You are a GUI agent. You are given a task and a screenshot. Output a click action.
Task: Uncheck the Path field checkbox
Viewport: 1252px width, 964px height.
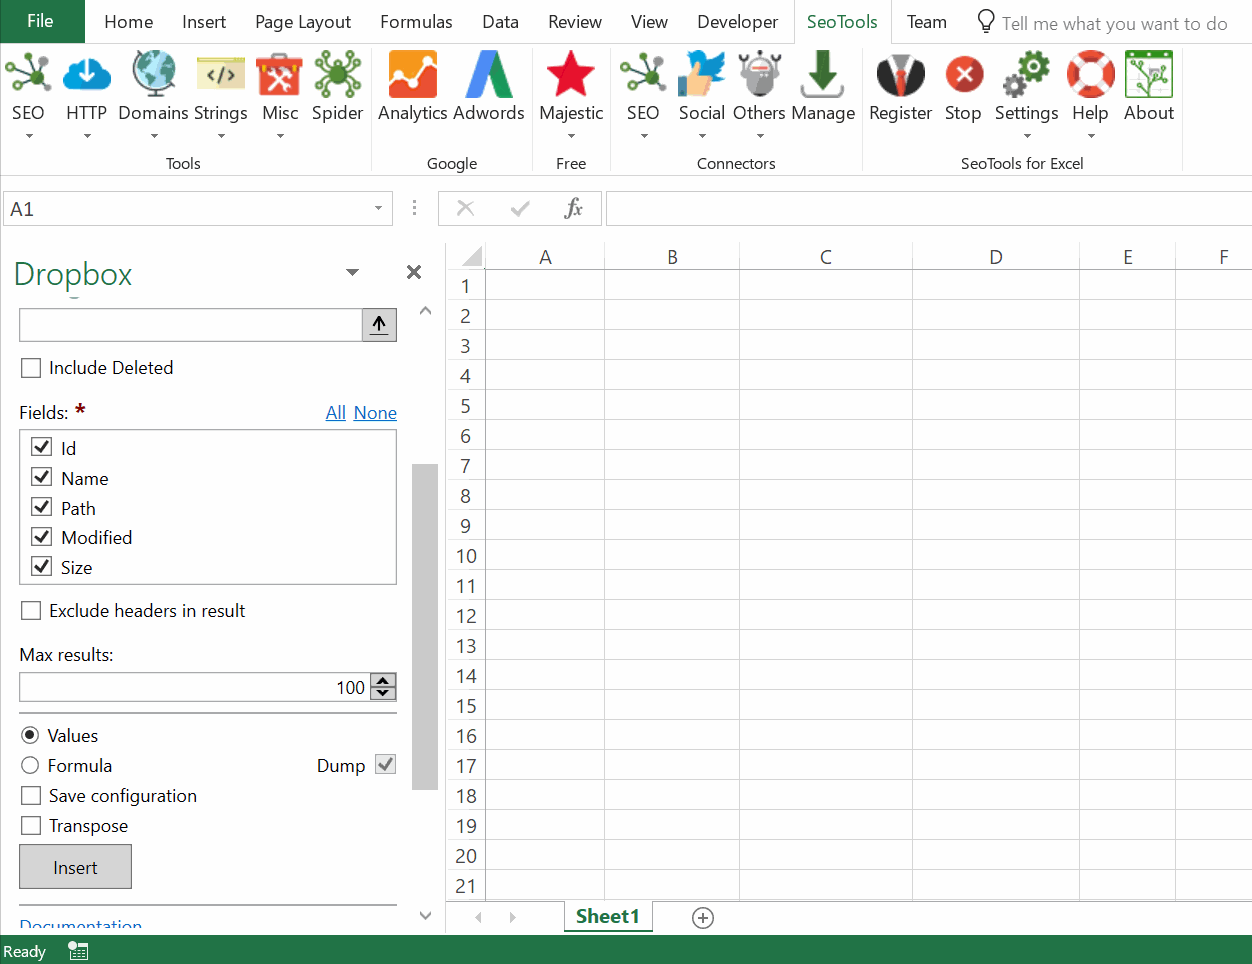[42, 507]
